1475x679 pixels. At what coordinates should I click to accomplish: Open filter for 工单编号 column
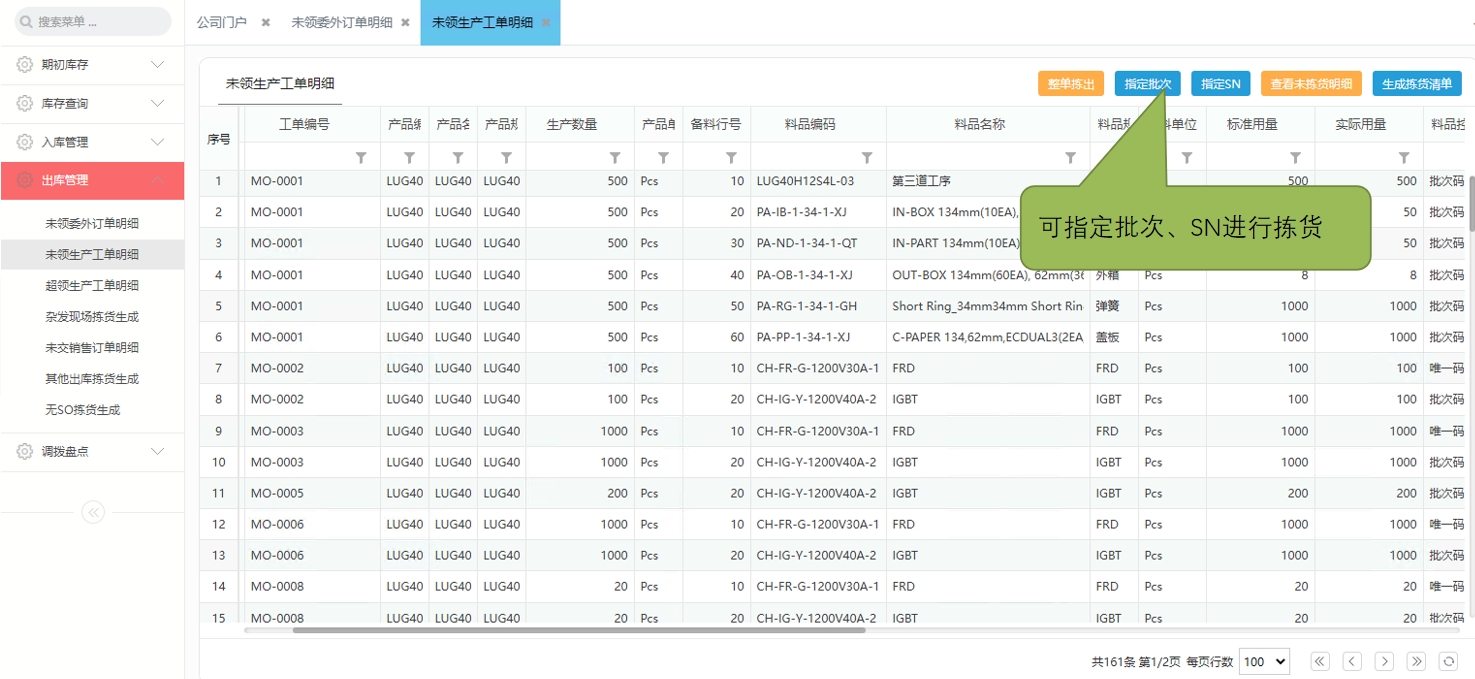pyautogui.click(x=361, y=158)
